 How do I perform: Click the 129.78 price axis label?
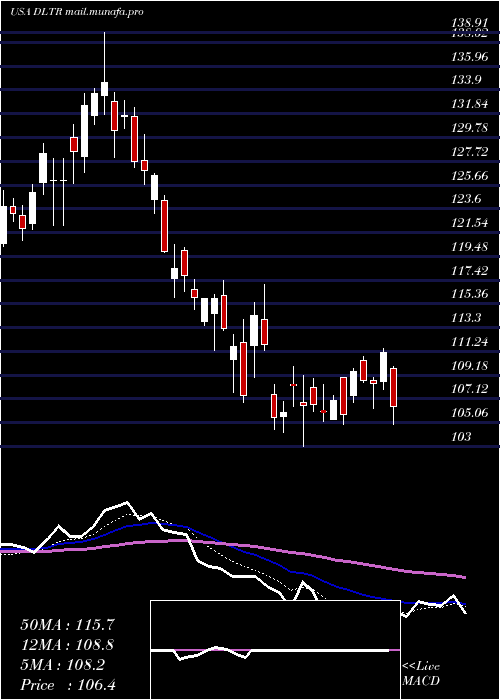(x=472, y=128)
